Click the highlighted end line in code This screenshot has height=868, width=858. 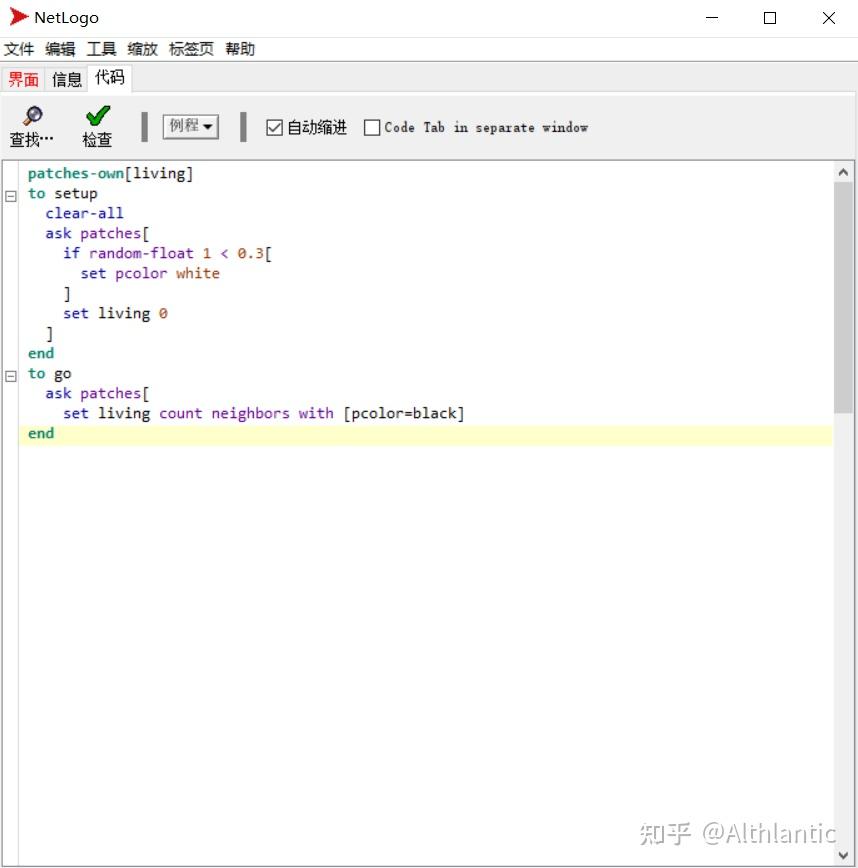(x=40, y=433)
